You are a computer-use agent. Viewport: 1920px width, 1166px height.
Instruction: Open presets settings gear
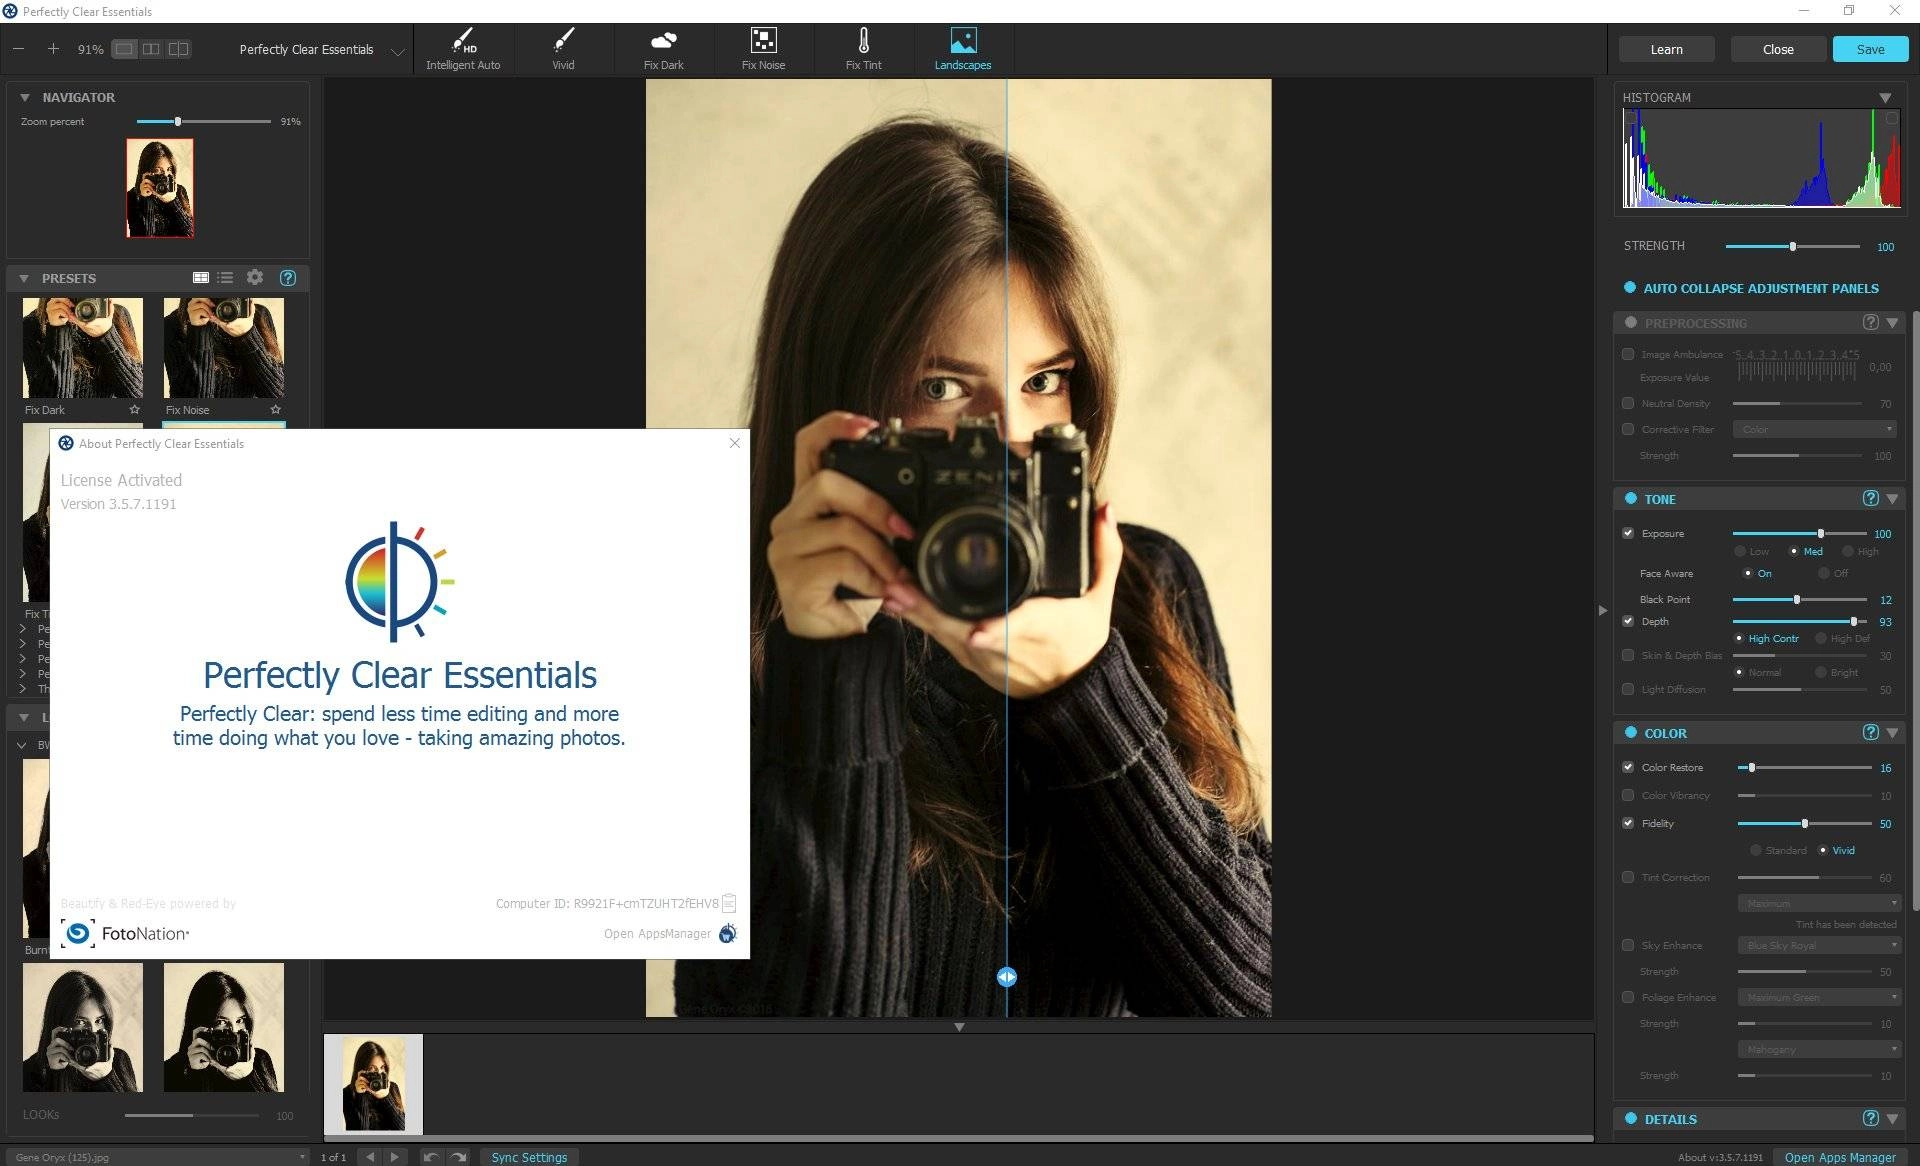click(x=255, y=277)
